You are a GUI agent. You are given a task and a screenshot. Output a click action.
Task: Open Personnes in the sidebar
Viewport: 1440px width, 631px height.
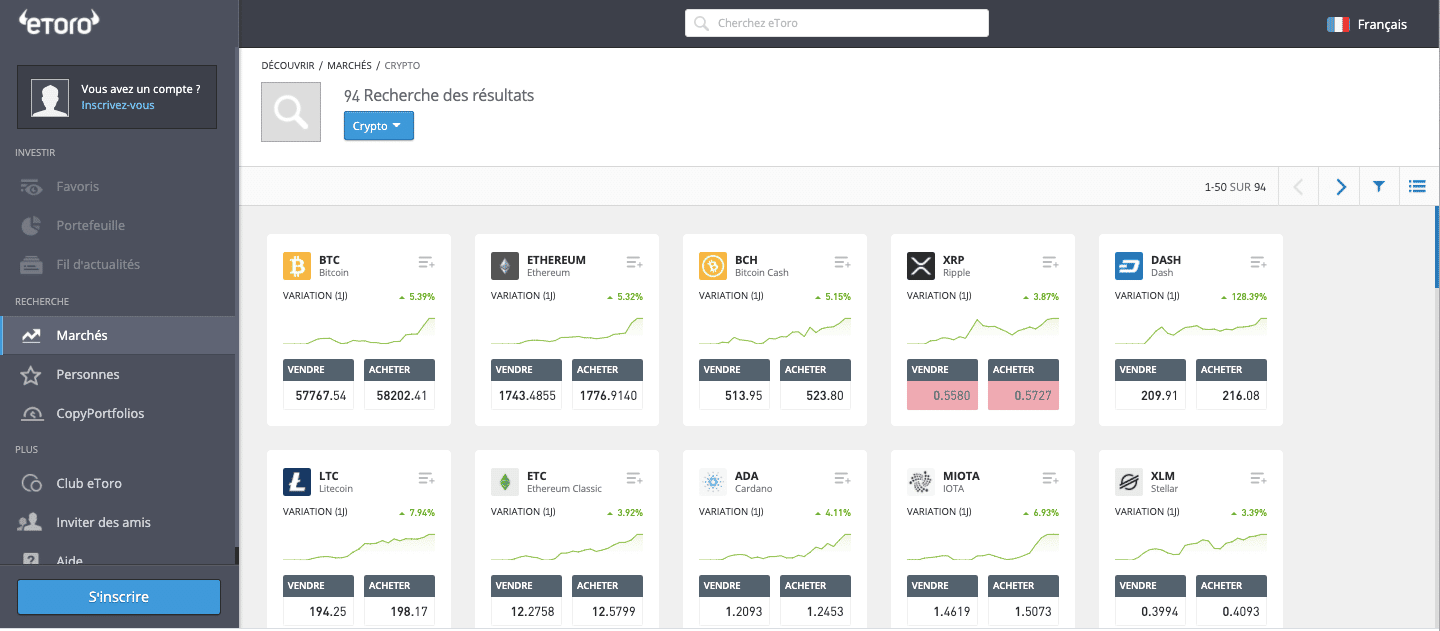(118, 375)
